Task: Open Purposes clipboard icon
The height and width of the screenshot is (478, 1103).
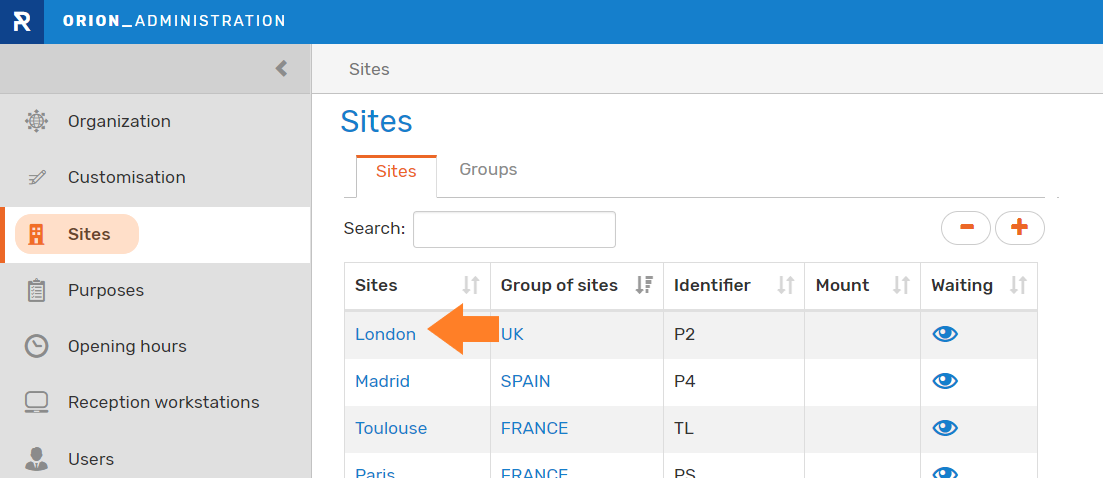Action: coord(36,290)
